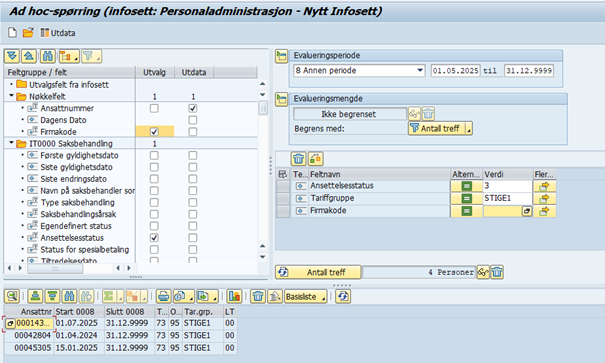Expand all field groups in the tree
The image size is (605, 363).
12,56
